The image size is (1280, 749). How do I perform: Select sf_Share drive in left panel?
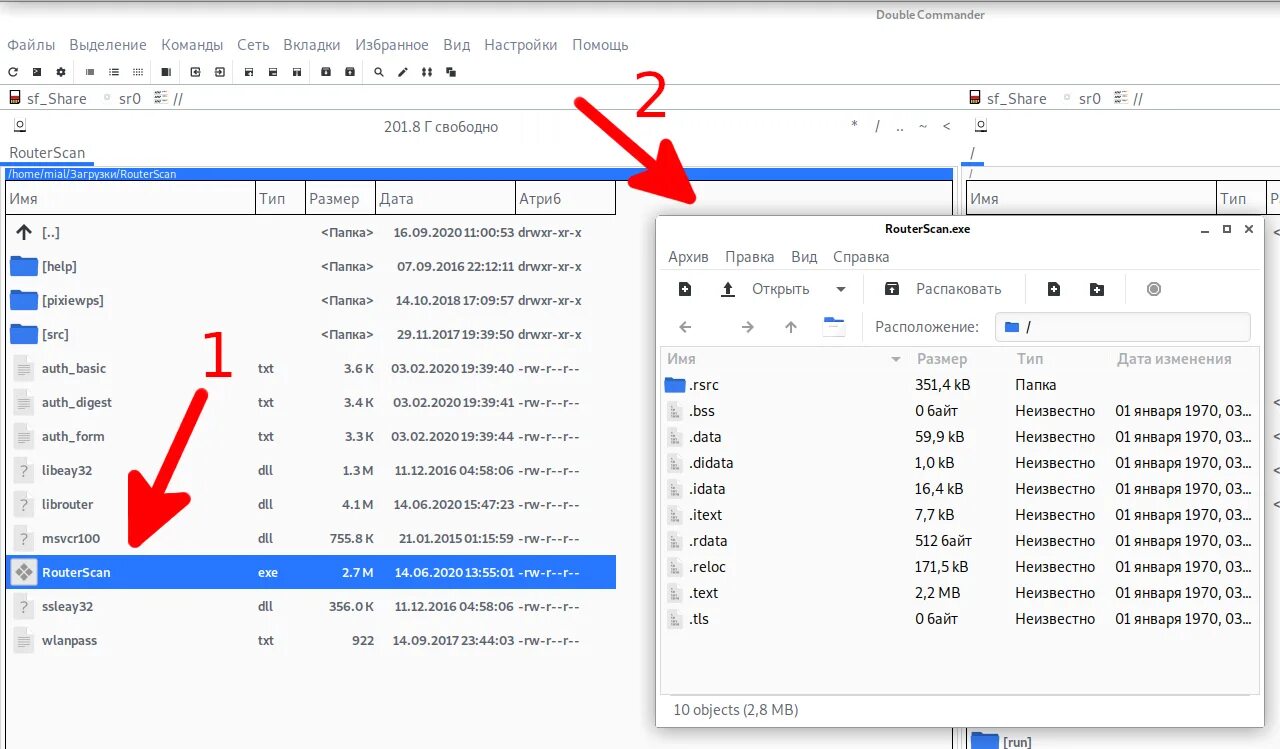(x=47, y=98)
